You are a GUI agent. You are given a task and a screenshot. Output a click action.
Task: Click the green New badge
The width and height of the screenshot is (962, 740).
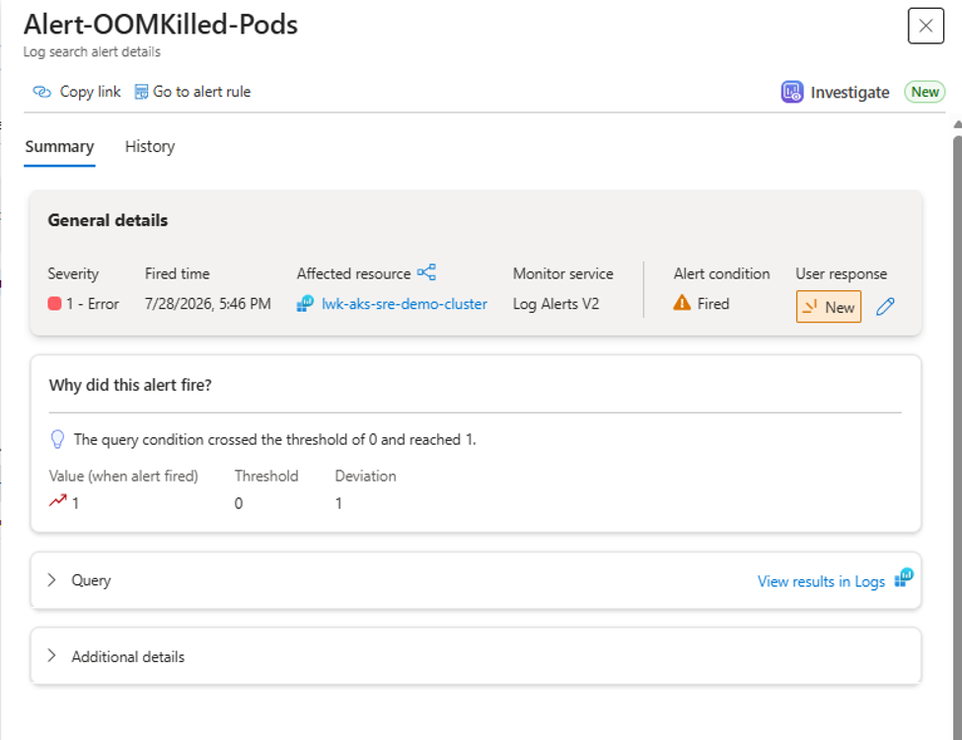pos(925,92)
